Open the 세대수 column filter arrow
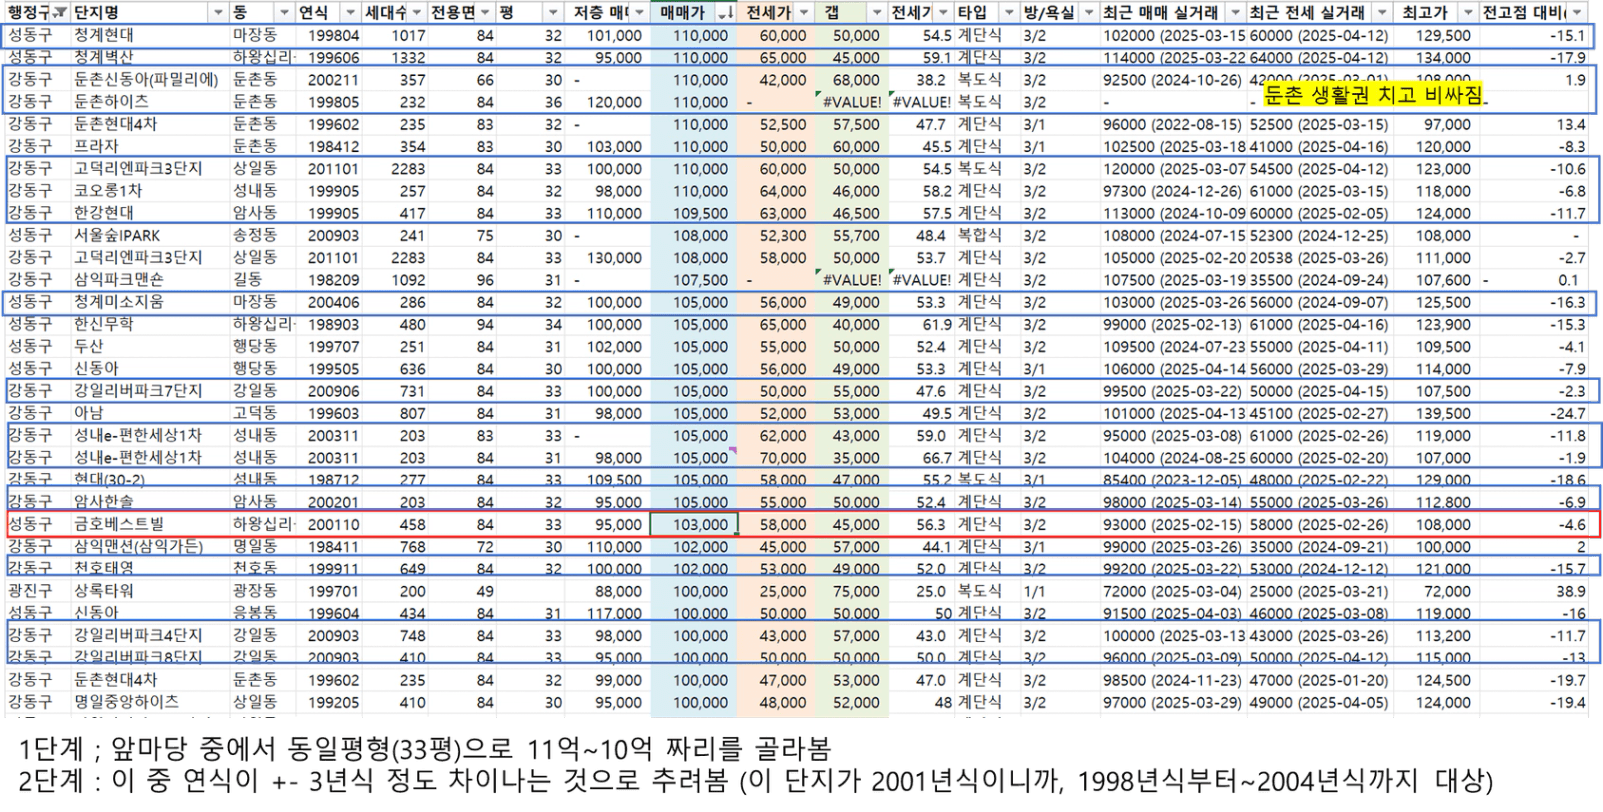The image size is (1603, 812). [x=417, y=12]
